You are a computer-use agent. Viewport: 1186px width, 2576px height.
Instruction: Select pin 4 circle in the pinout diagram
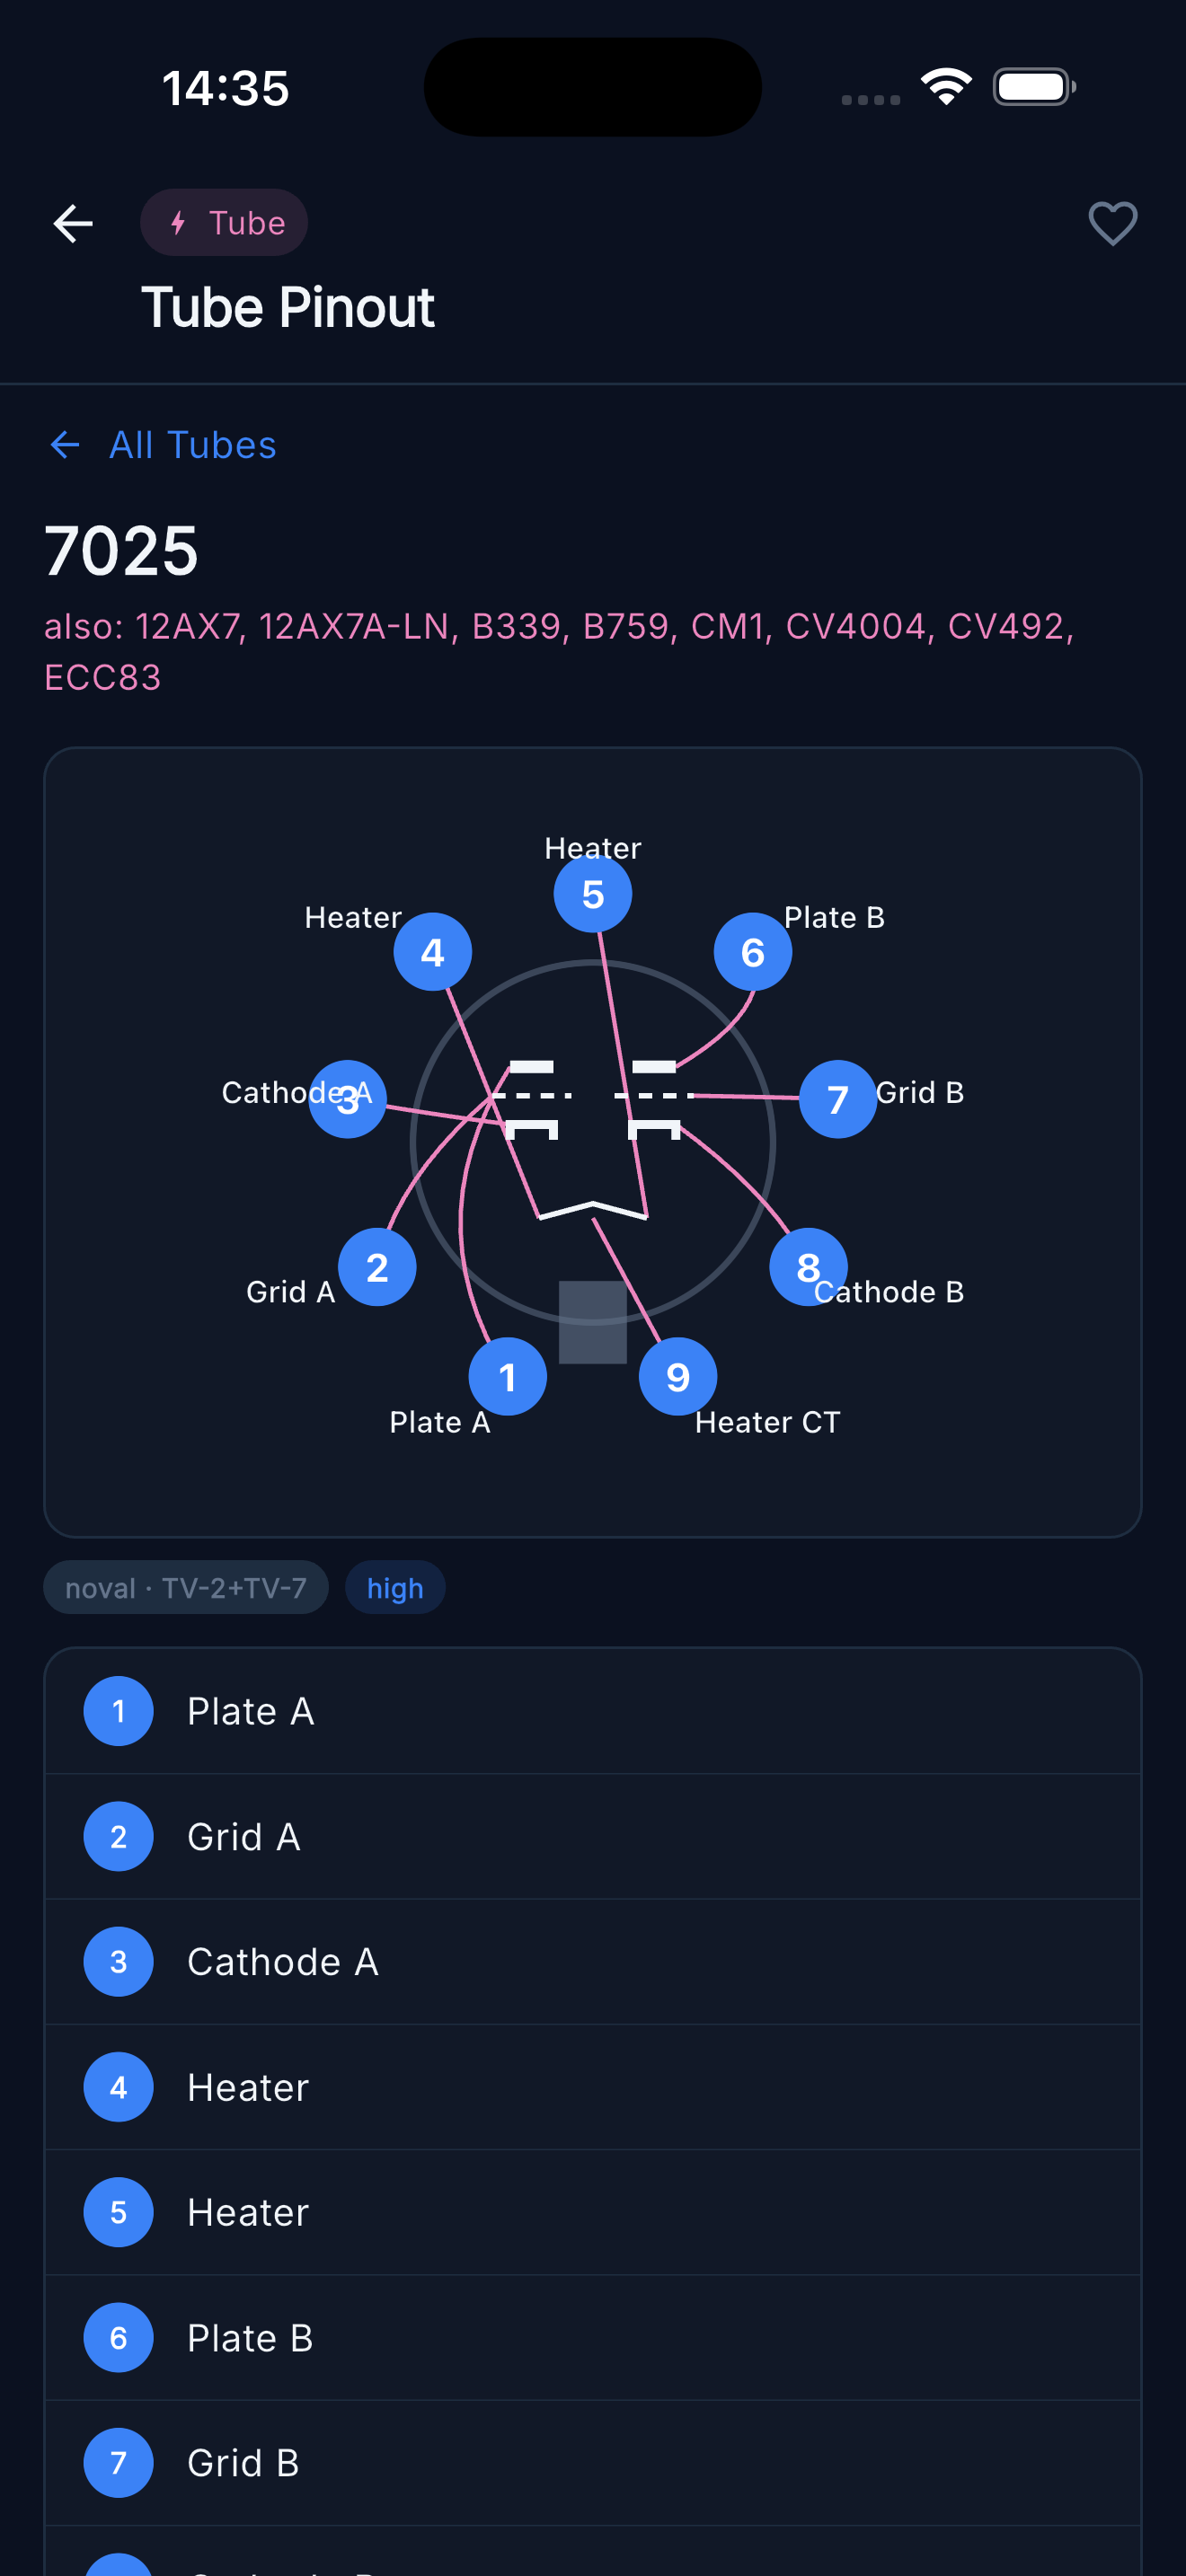click(x=432, y=952)
